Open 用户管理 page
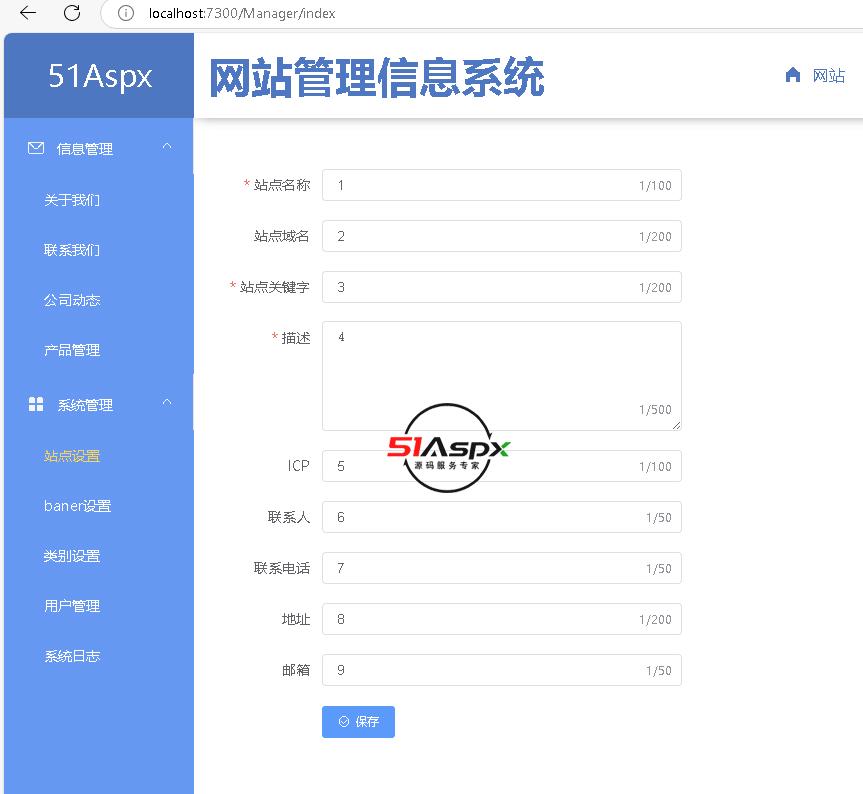The height and width of the screenshot is (794, 863). pos(72,606)
